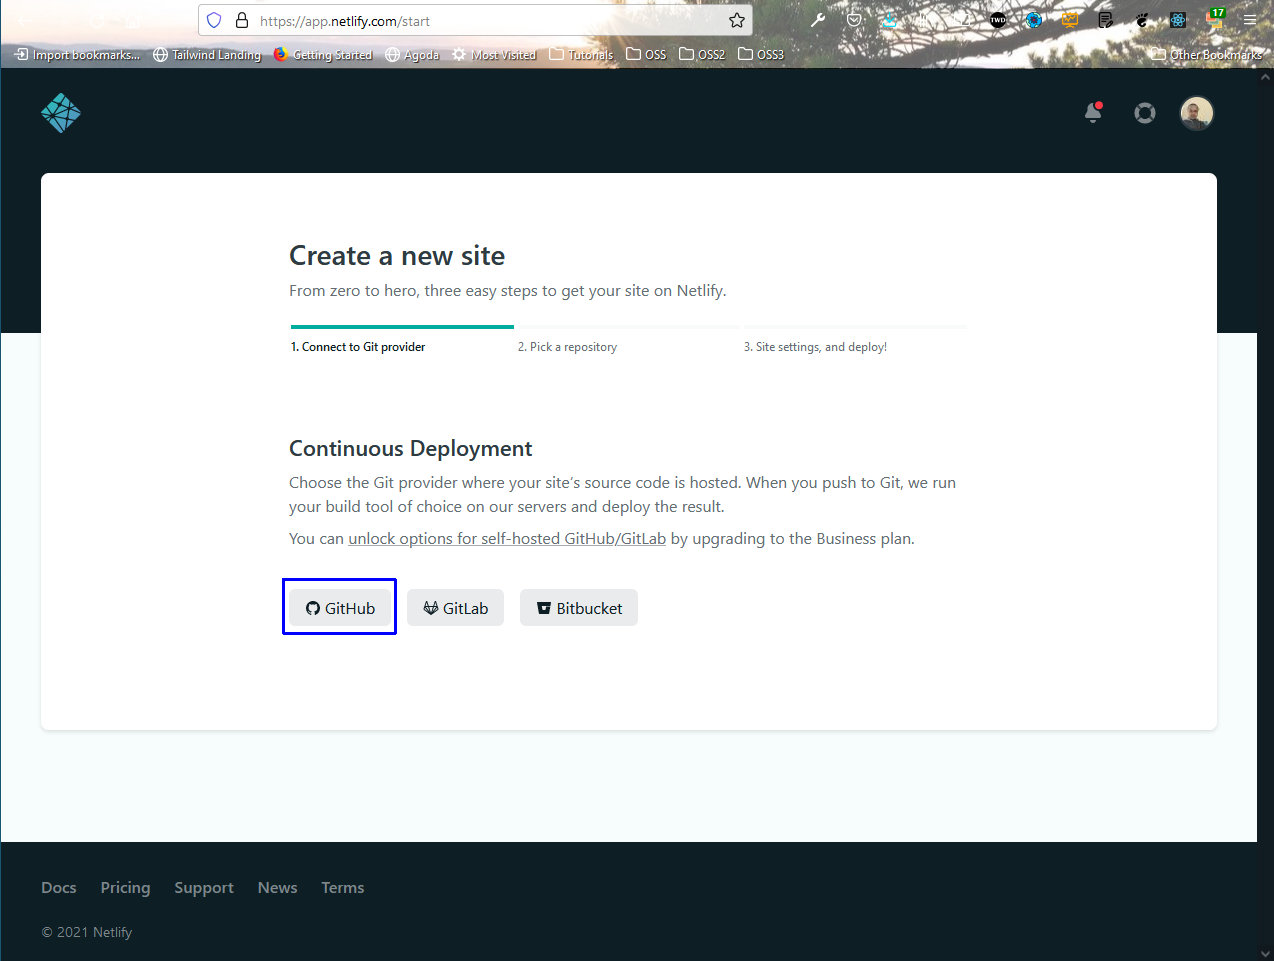This screenshot has height=961, width=1274.
Task: Open the support lifebuoy icon
Action: 1145,113
